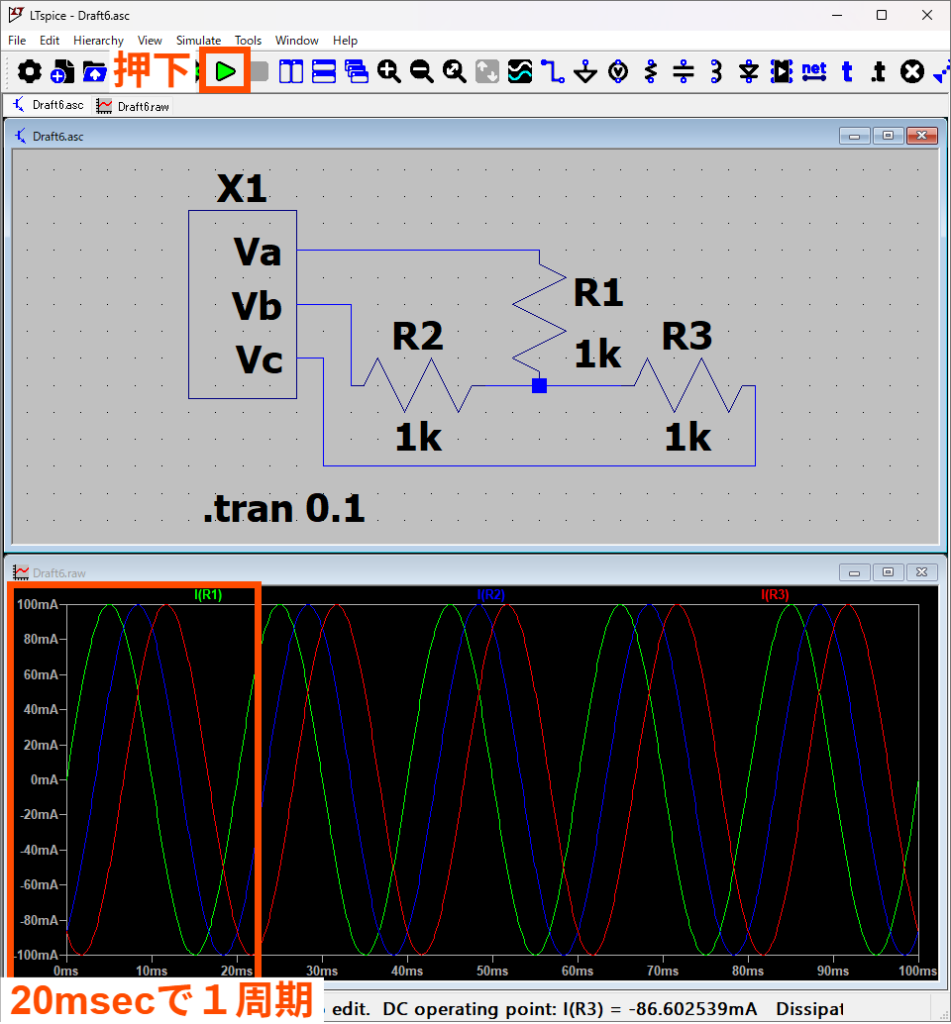Screen dimensions: 951x1024
Task: Tile windows horizontally using toolbar icon
Action: click(324, 72)
